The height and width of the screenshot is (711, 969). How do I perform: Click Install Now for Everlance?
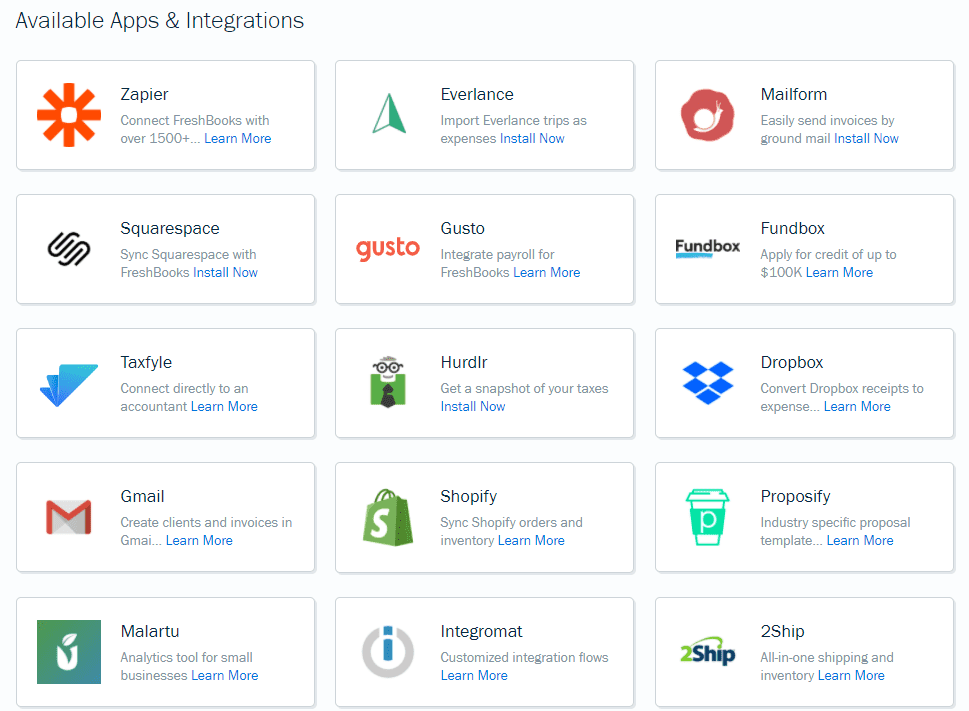click(532, 138)
